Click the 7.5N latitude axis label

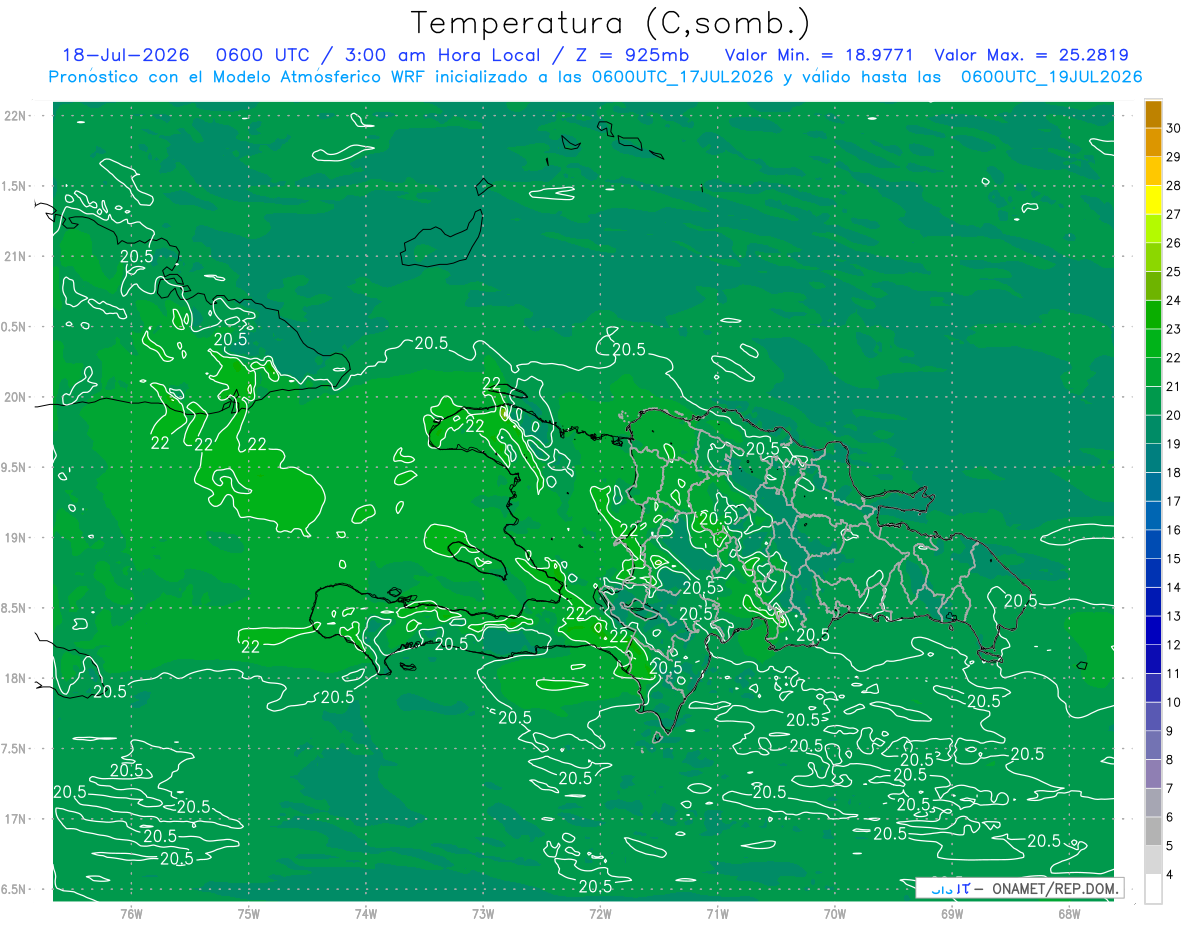[x=15, y=749]
